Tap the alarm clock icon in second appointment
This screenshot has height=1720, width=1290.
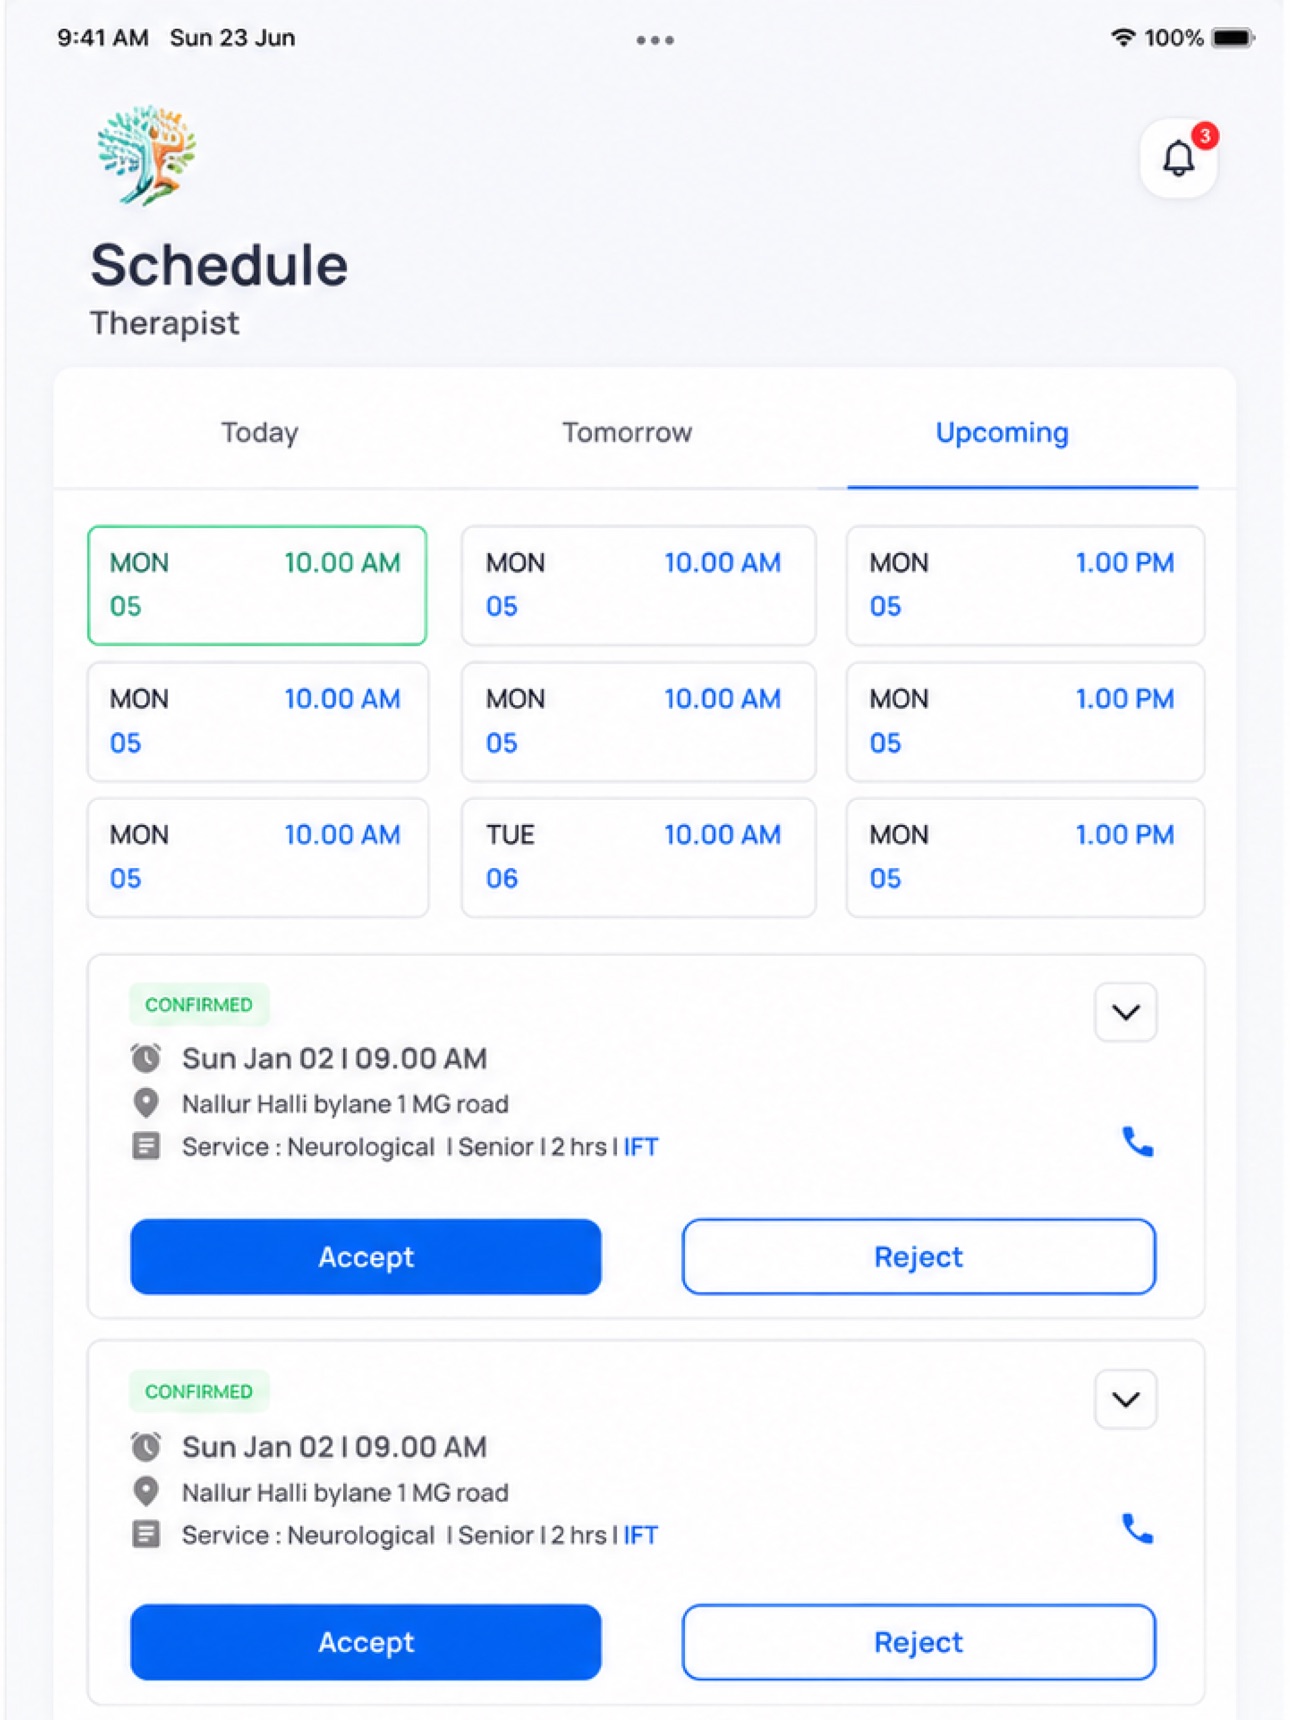tap(146, 1446)
